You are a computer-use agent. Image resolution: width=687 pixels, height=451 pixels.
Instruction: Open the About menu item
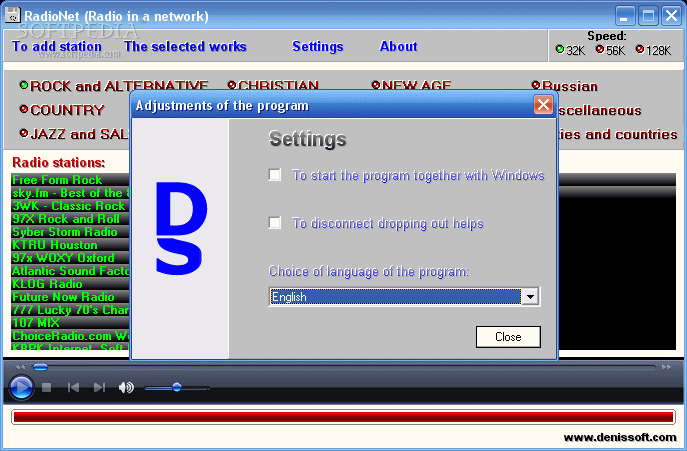pyautogui.click(x=398, y=46)
